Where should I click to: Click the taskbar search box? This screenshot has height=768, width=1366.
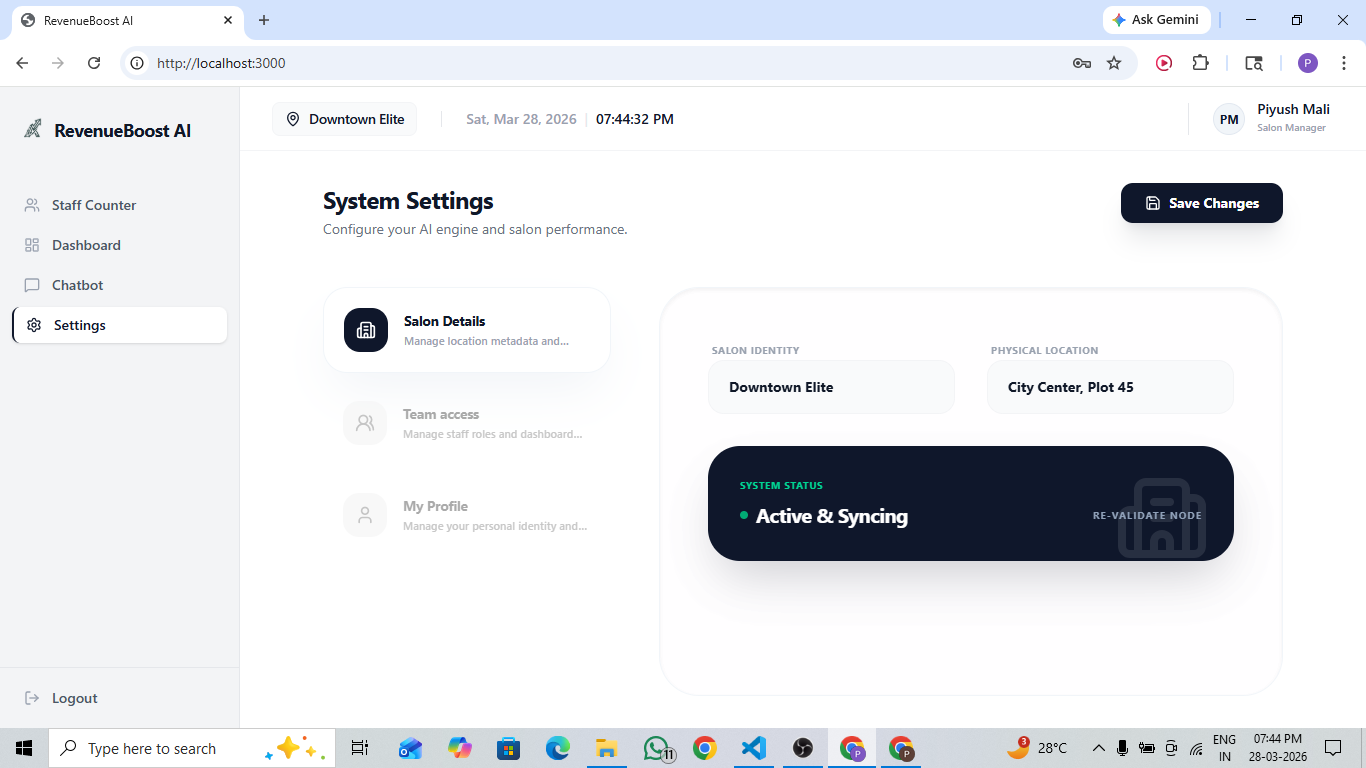tap(192, 748)
